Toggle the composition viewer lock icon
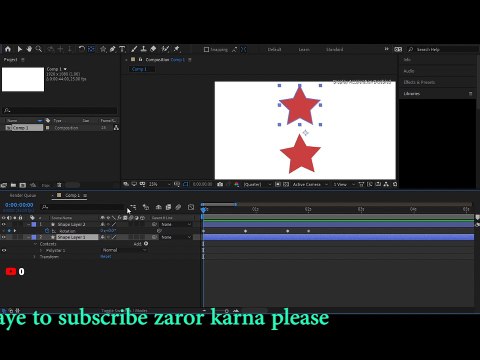480x360 pixels. click(140, 59)
